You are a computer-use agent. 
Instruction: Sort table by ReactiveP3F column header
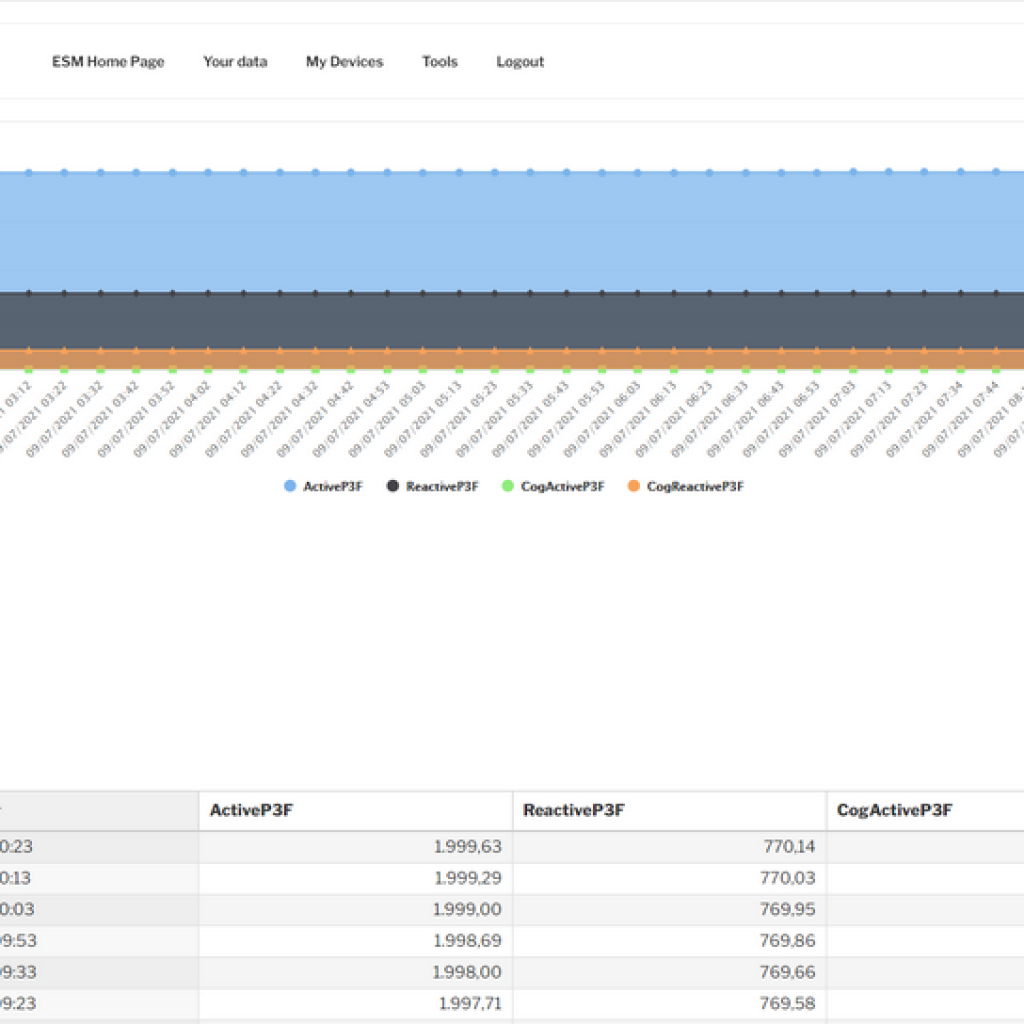(574, 810)
